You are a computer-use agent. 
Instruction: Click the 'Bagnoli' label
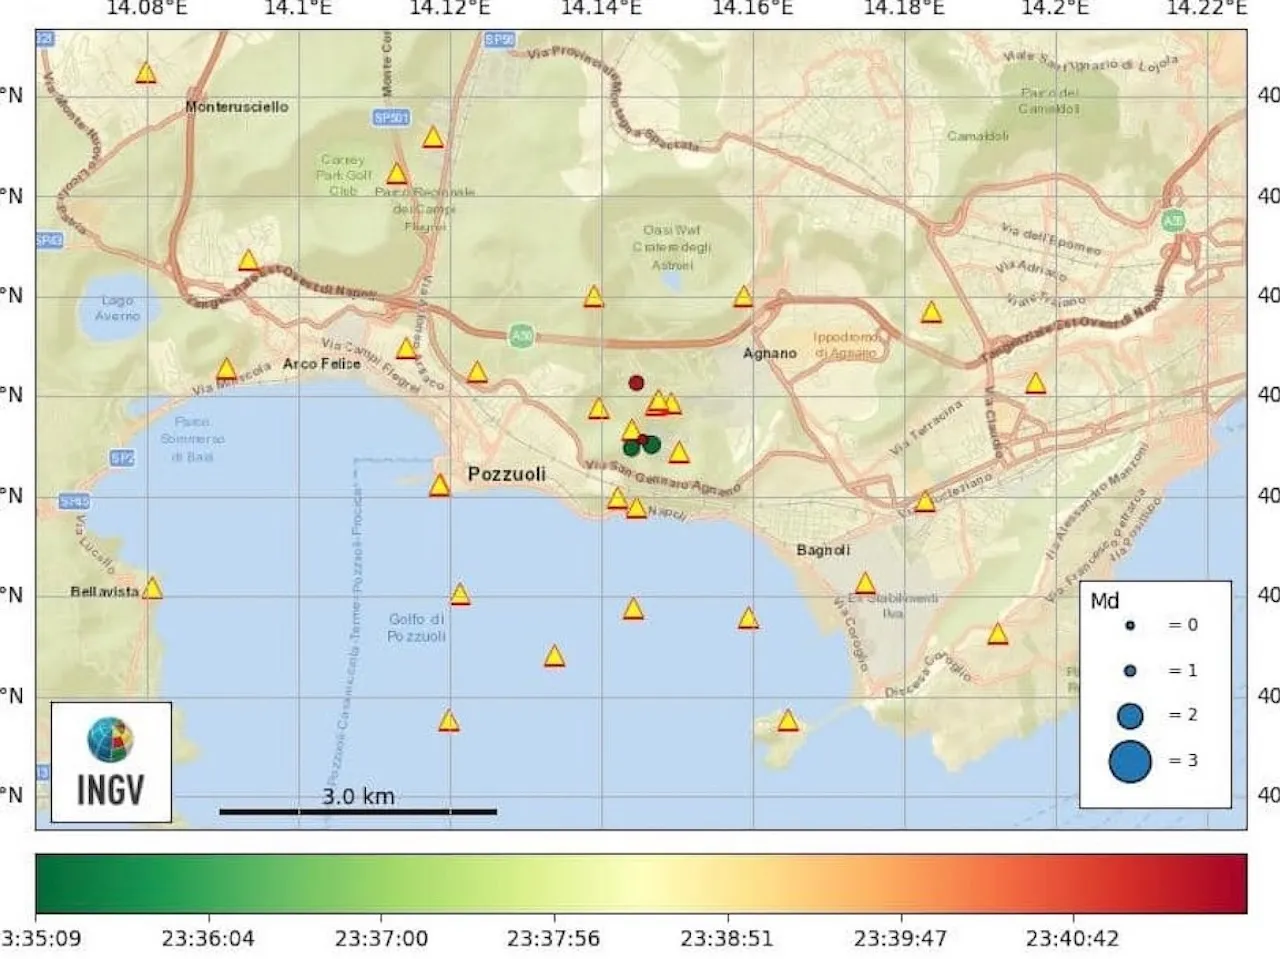coord(823,550)
